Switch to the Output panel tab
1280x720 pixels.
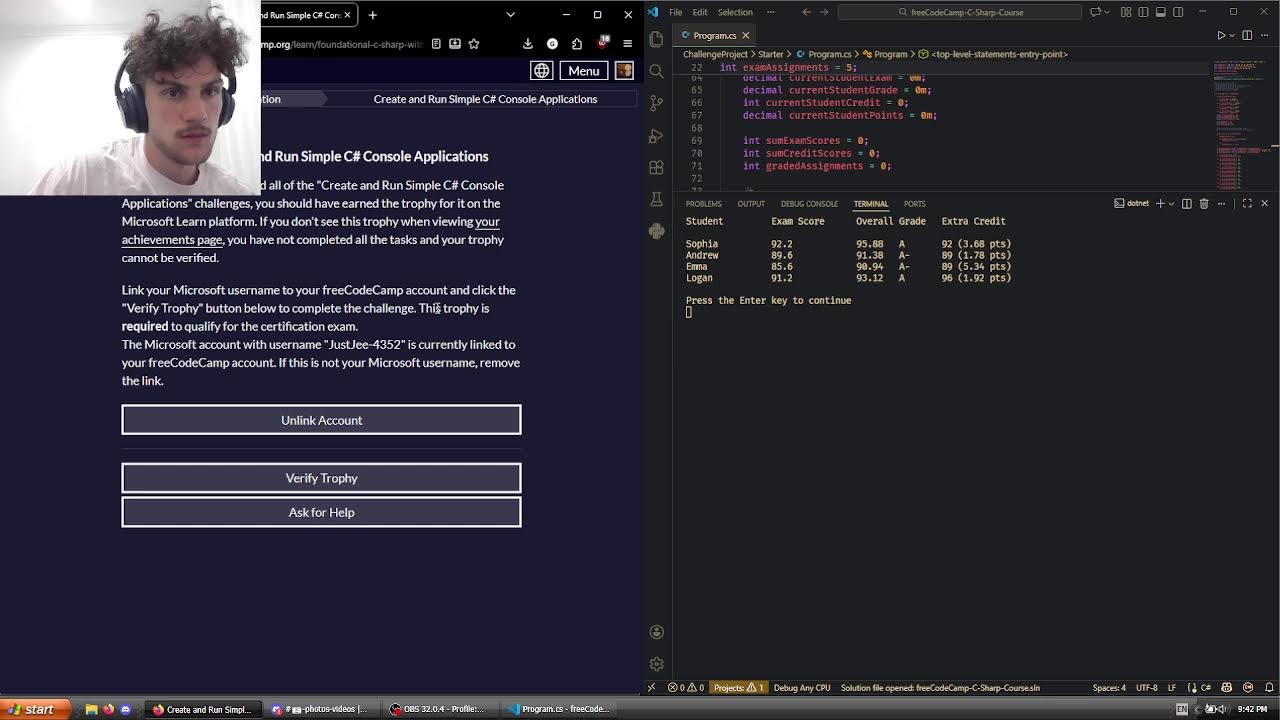click(x=751, y=204)
